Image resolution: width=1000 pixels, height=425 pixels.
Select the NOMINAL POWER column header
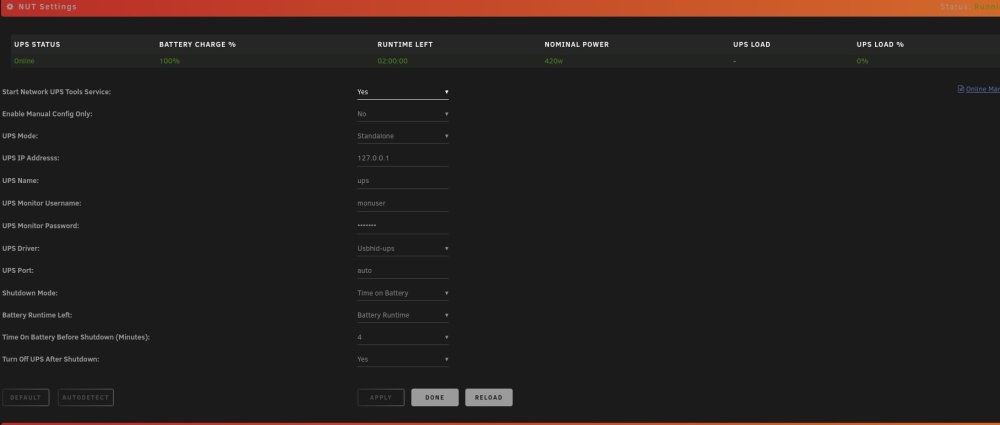[577, 45]
